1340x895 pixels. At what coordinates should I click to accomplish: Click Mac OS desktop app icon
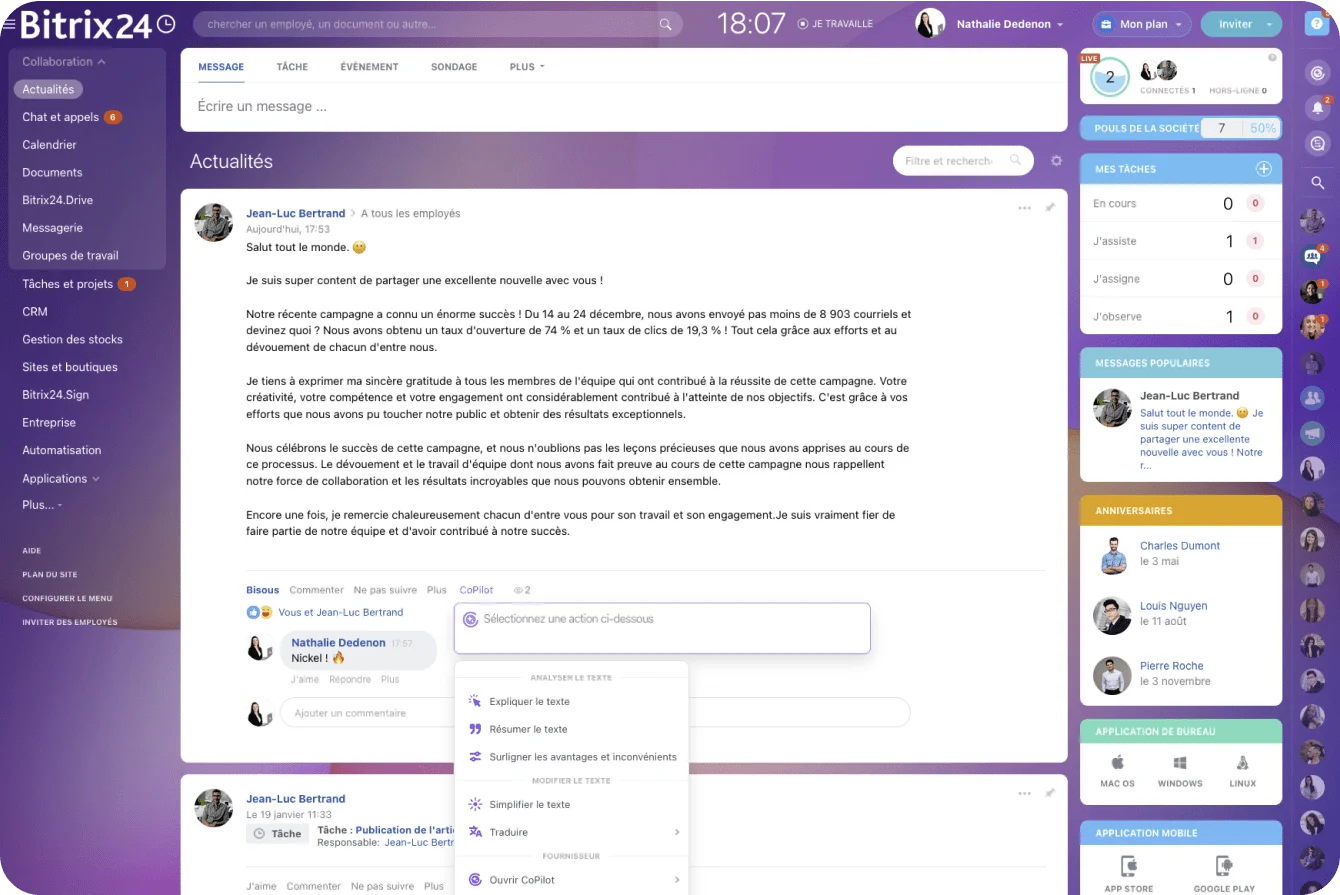click(x=1118, y=762)
